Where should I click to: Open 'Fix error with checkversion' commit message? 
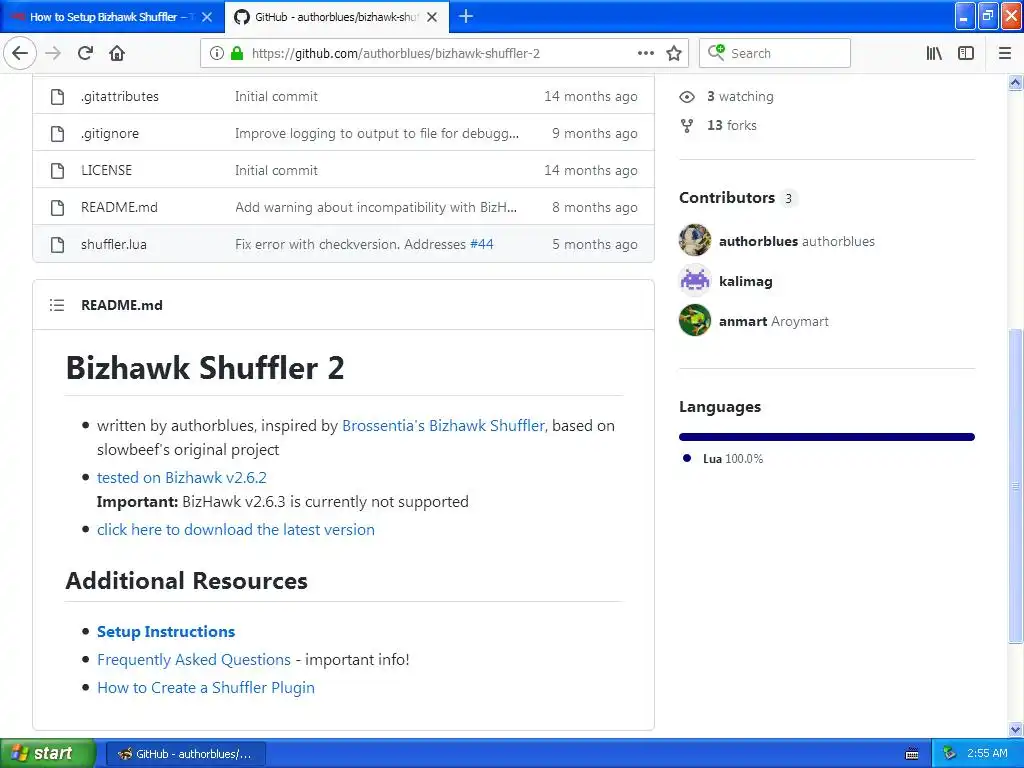click(350, 244)
